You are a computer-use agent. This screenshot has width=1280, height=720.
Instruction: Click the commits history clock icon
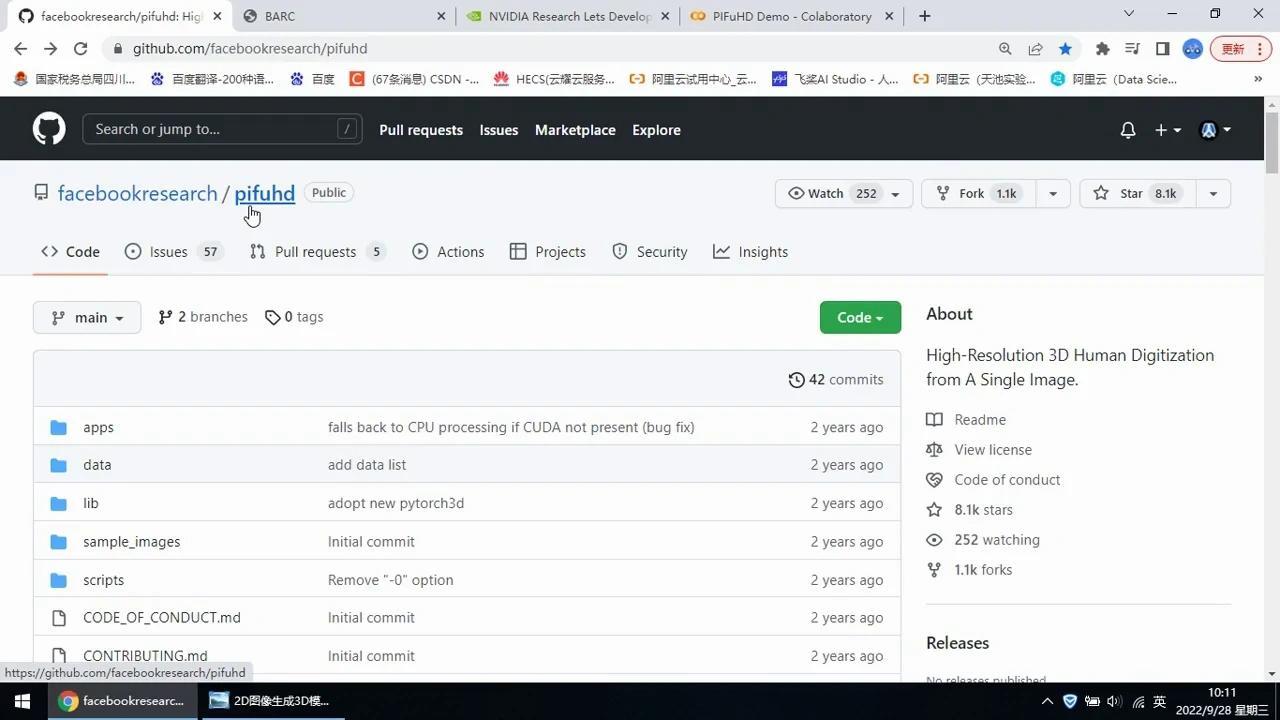click(x=797, y=380)
